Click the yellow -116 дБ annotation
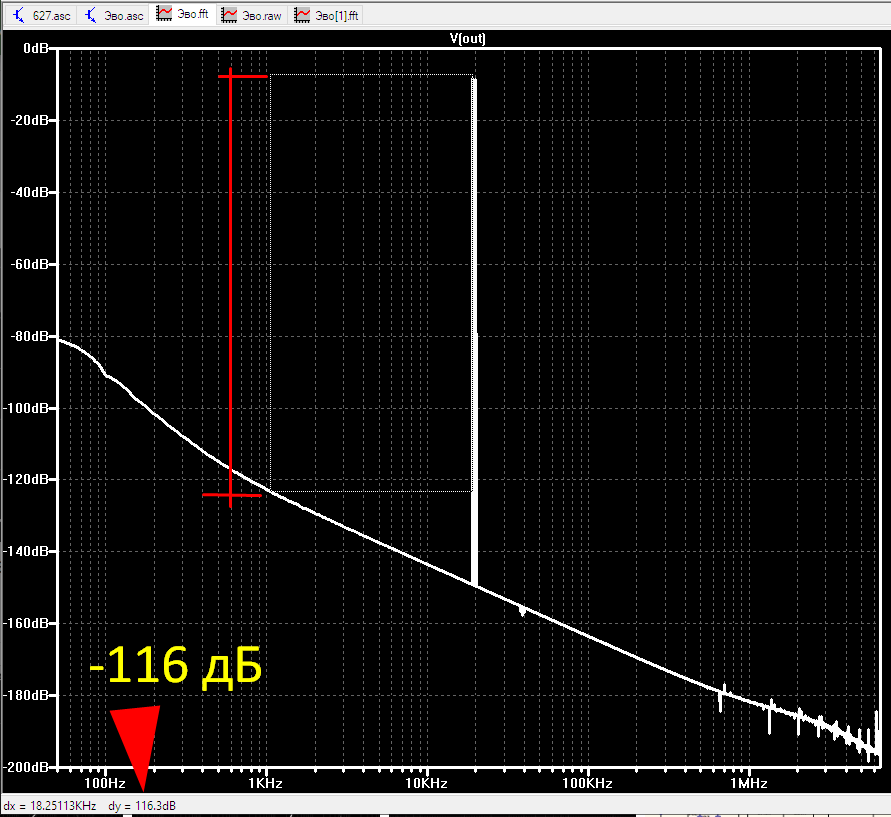891x817 pixels. click(x=176, y=665)
